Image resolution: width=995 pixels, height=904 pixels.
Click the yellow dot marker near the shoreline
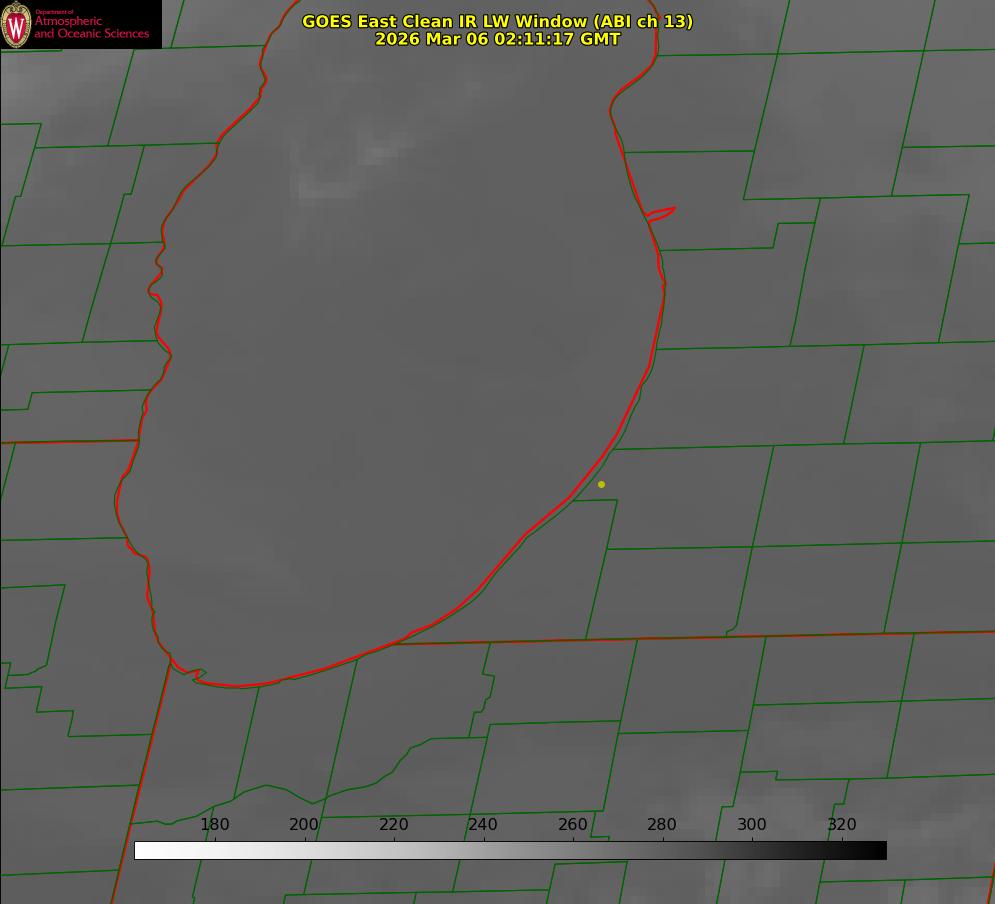[601, 484]
